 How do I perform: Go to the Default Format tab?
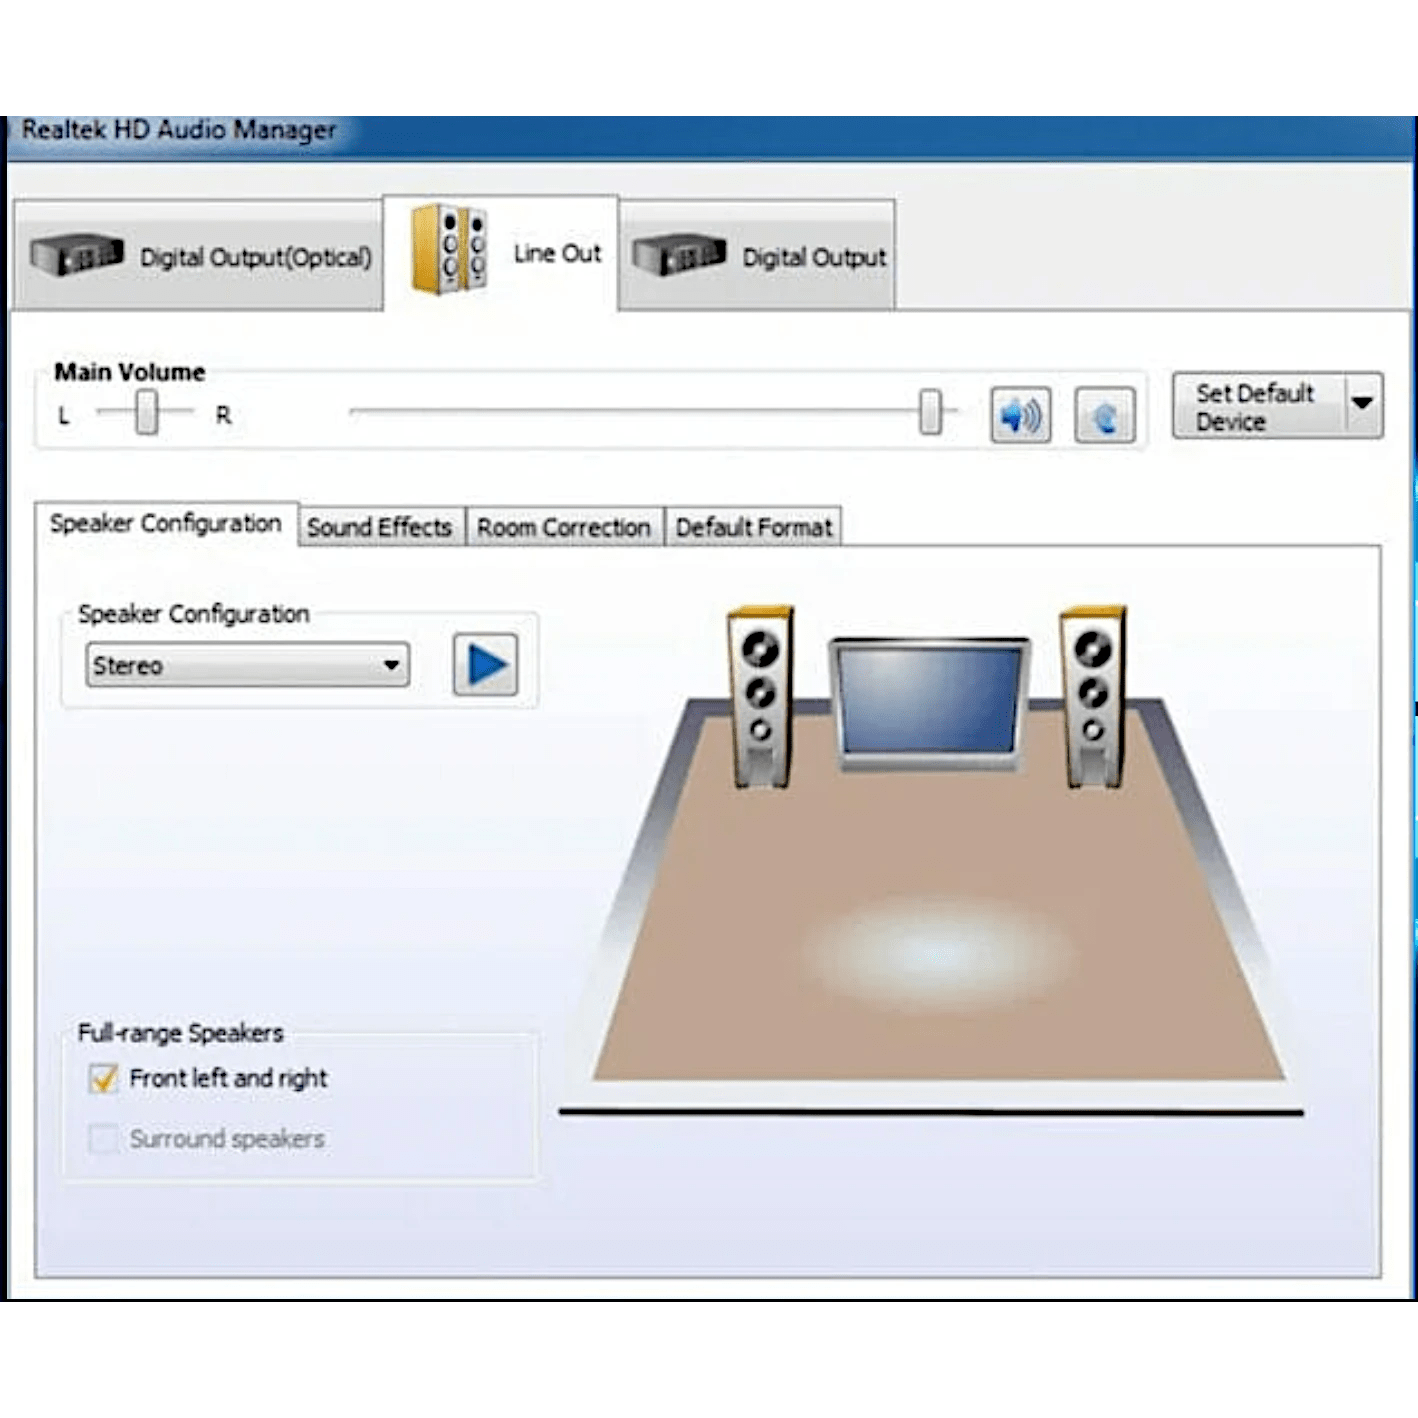(754, 527)
